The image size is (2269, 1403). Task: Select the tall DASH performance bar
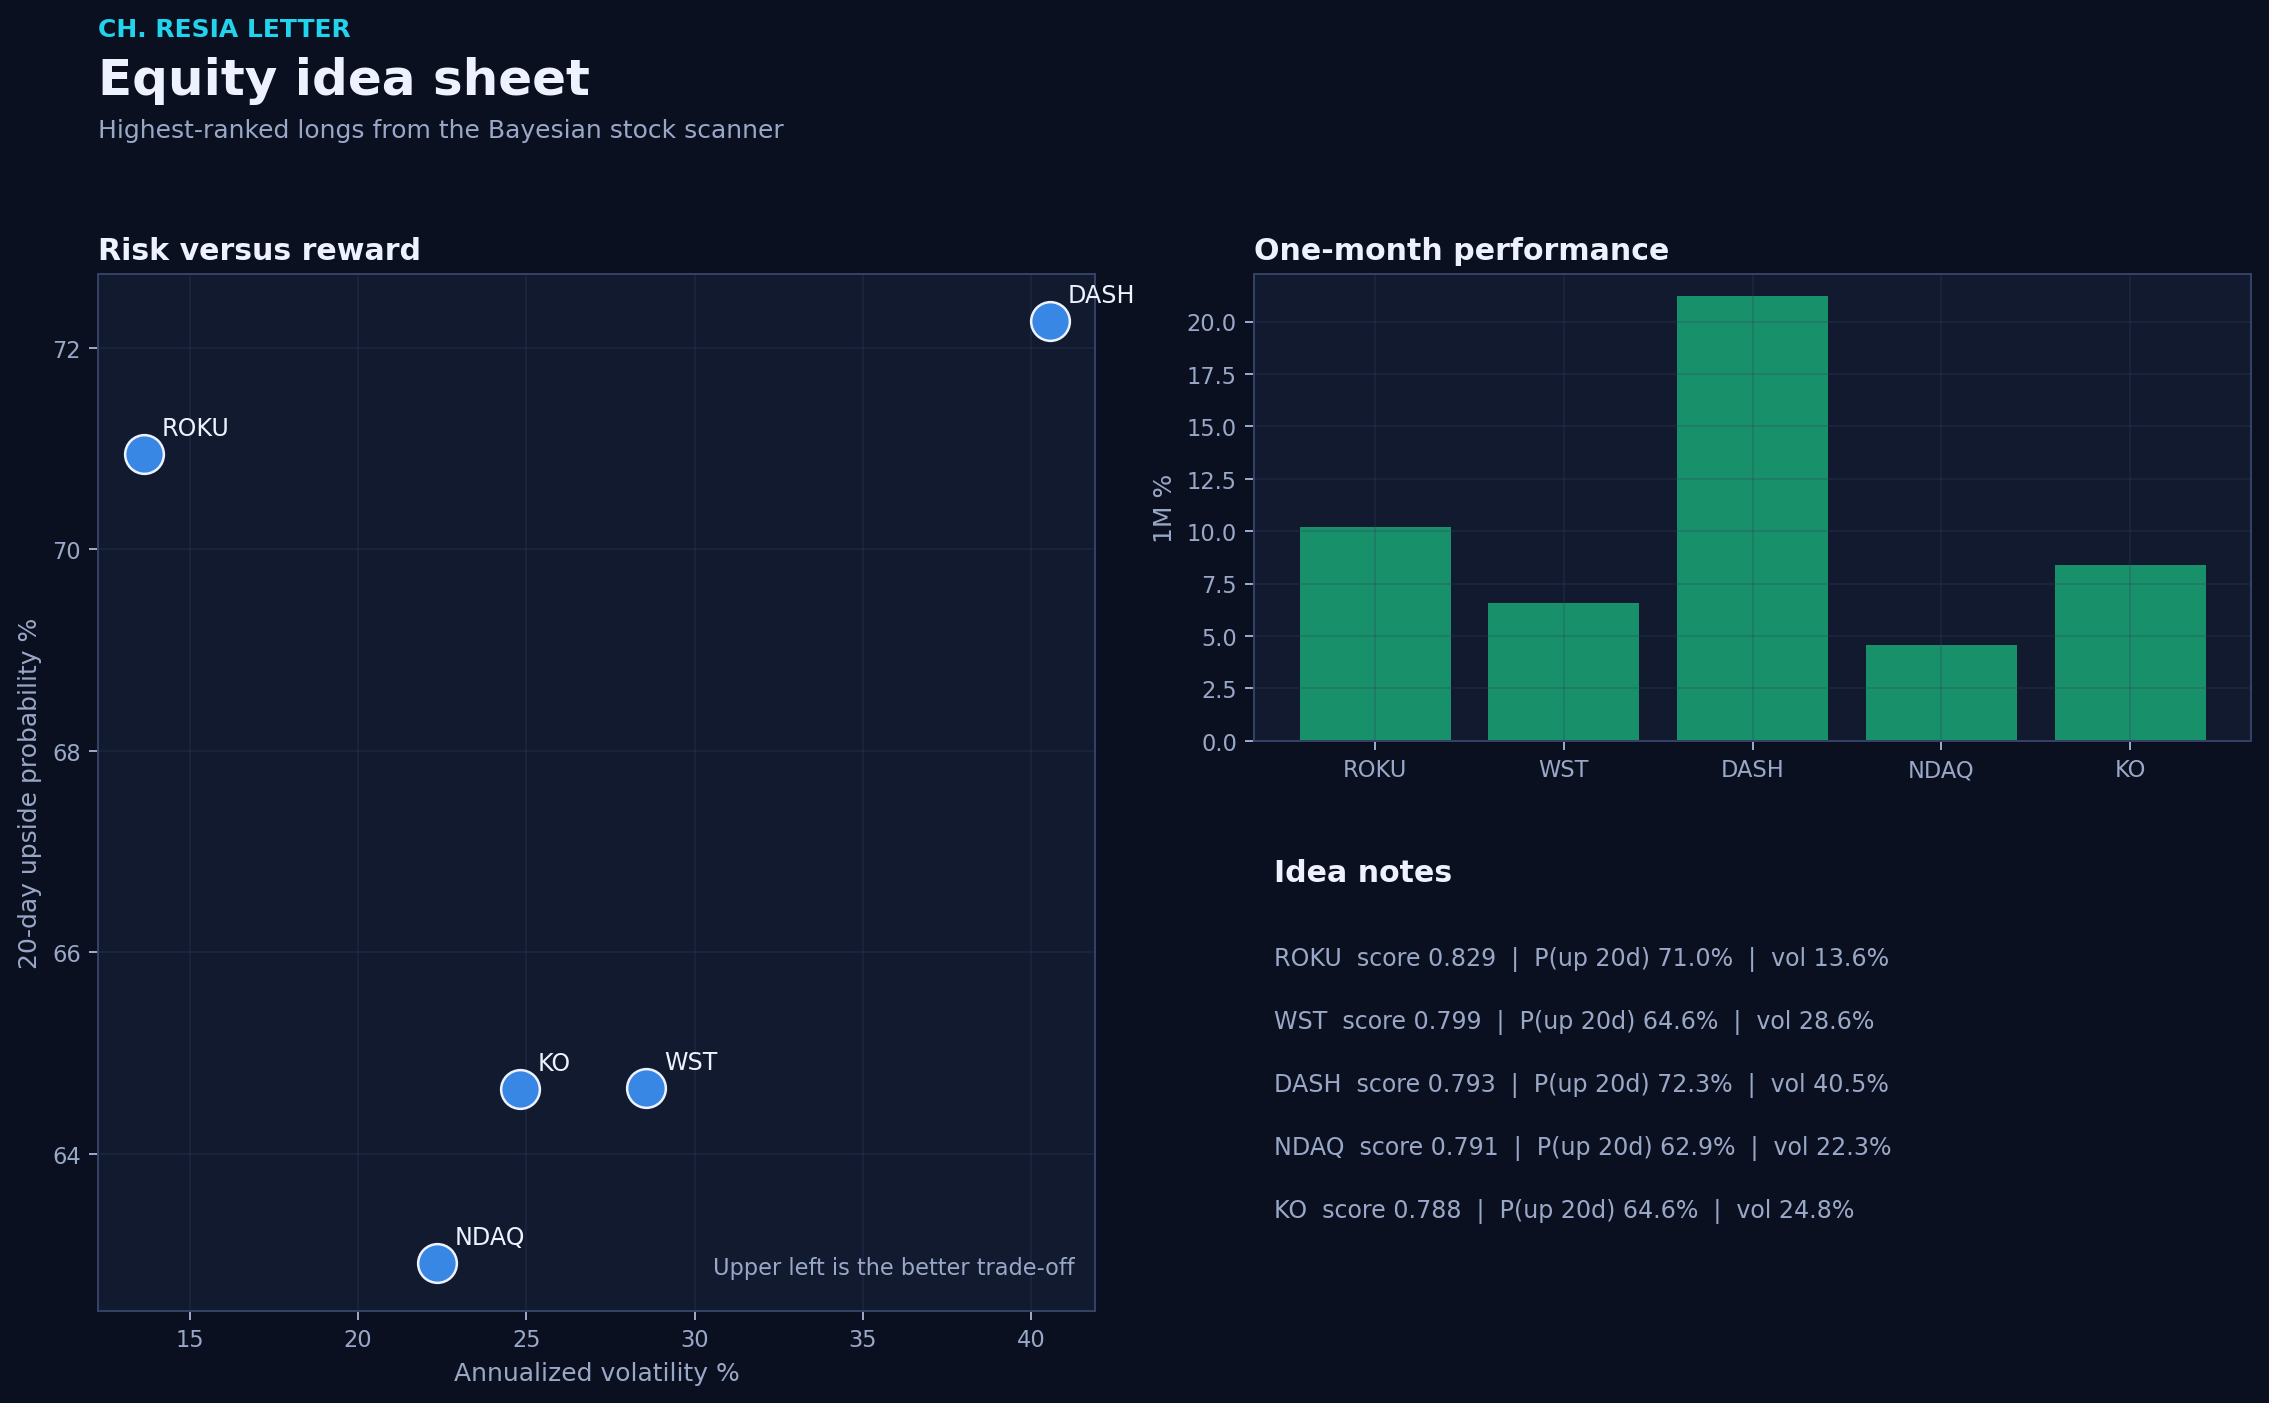tap(1752, 518)
